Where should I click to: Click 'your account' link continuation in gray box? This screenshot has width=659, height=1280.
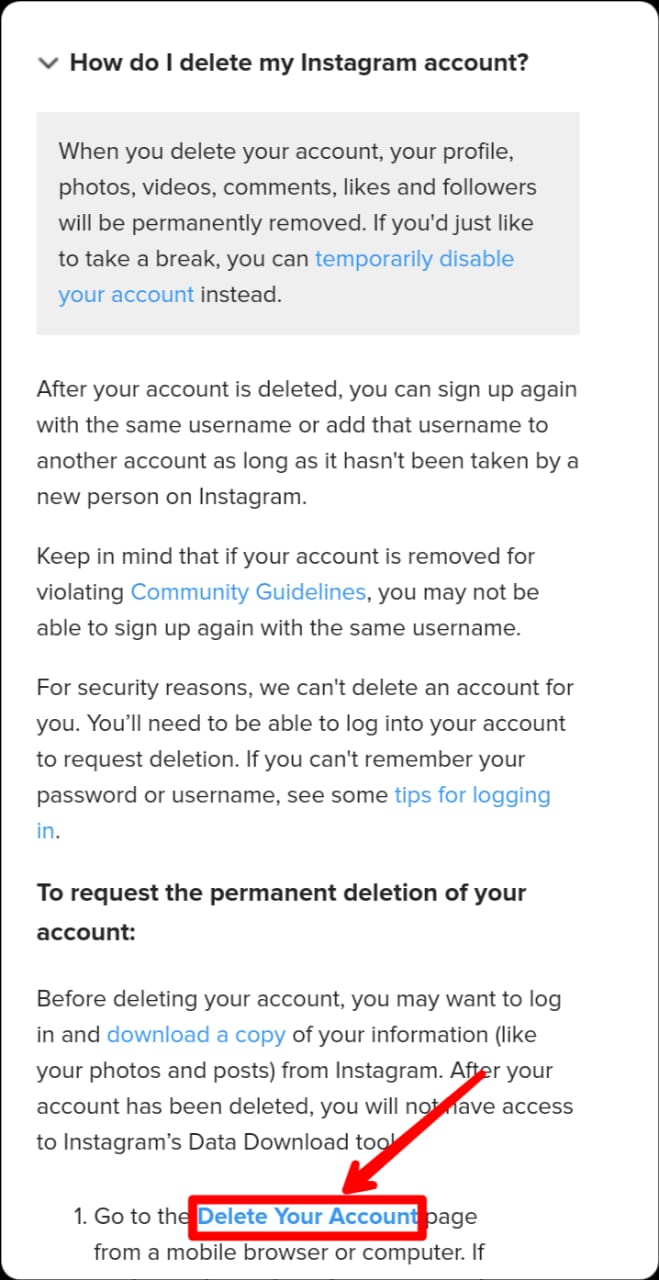126,295
